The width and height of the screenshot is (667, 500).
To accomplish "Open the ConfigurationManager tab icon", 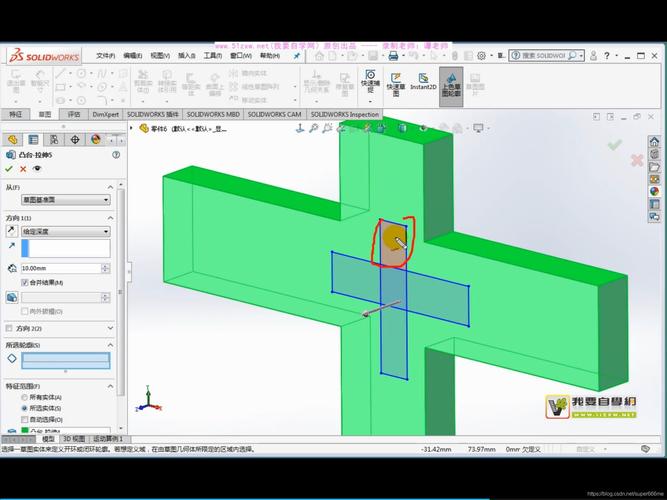I will point(54,140).
